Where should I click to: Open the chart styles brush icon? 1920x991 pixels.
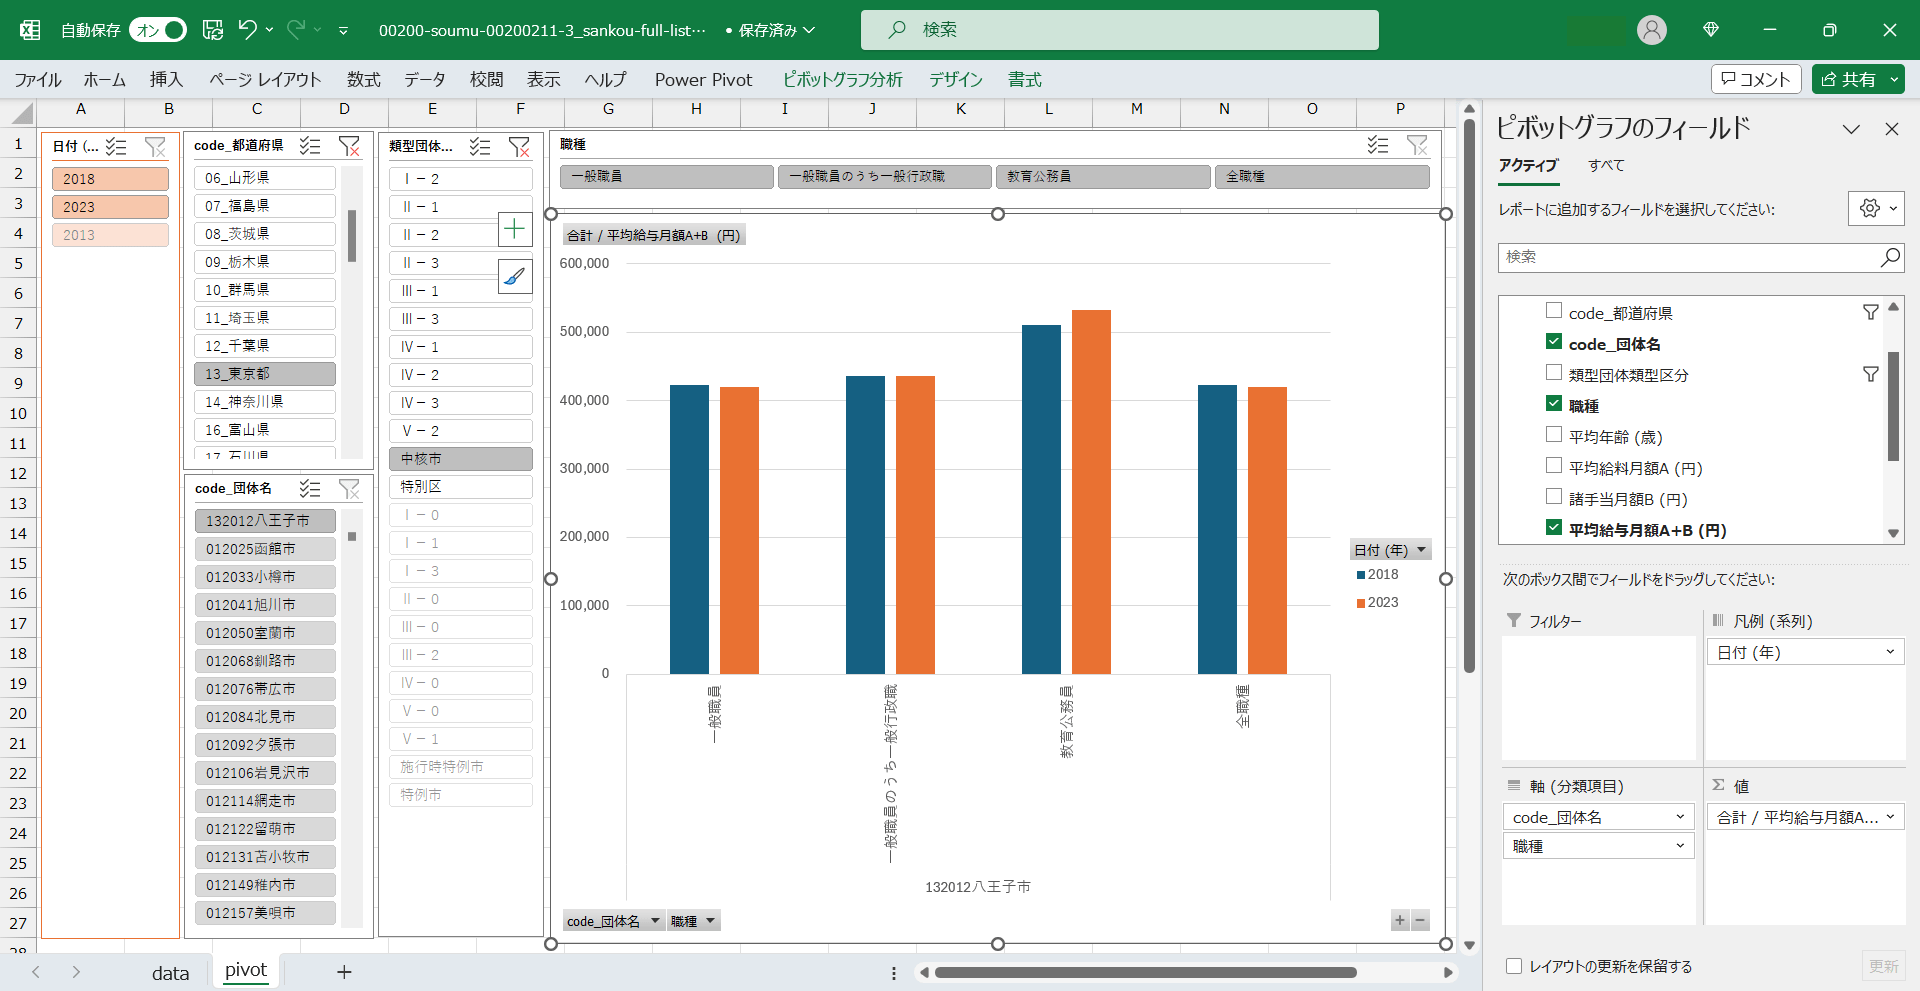pyautogui.click(x=515, y=276)
